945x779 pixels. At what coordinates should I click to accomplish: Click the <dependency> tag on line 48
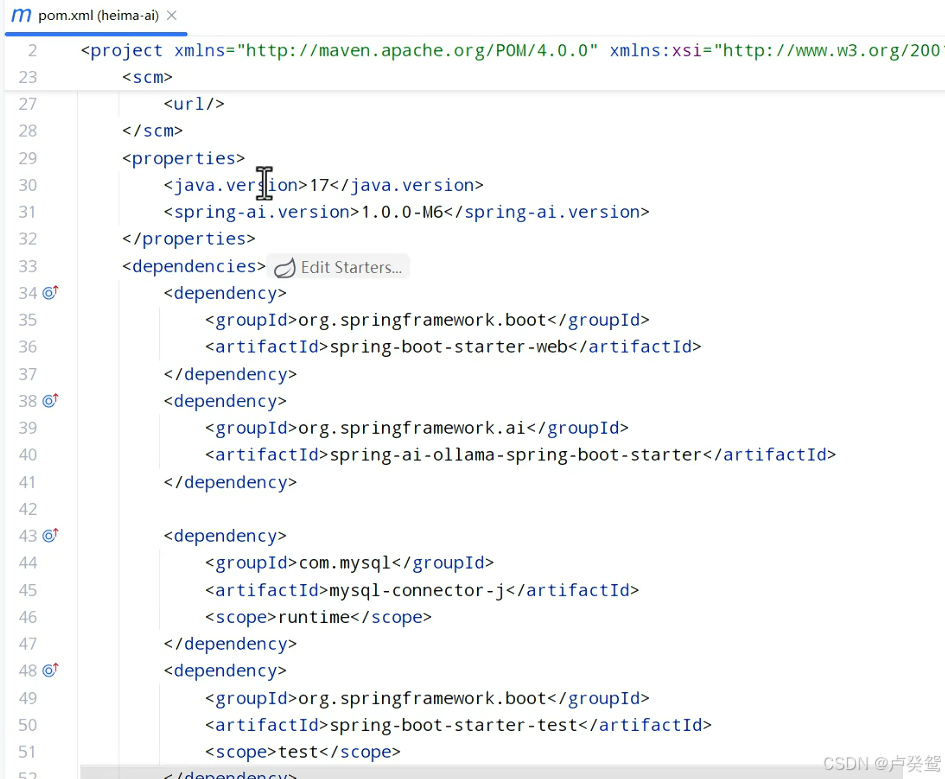tap(225, 671)
